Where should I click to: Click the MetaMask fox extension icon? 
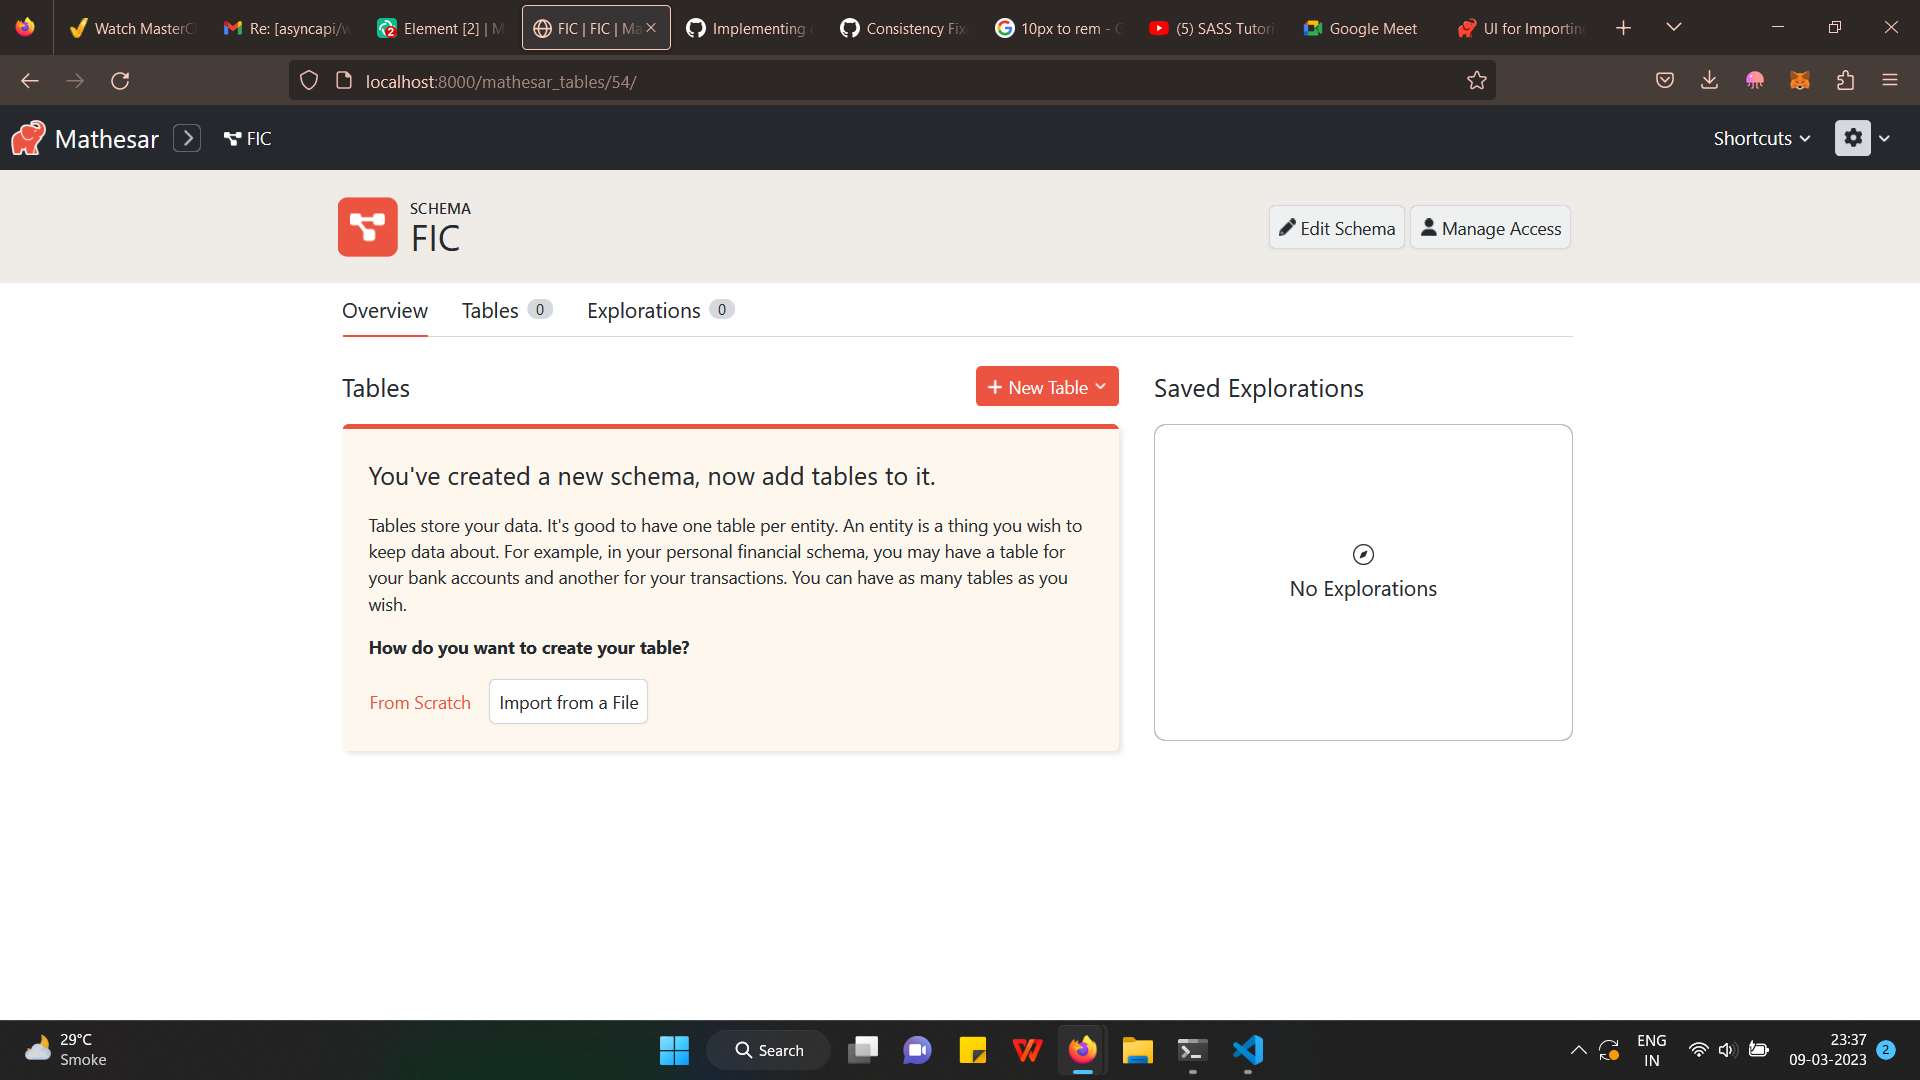(x=1800, y=80)
